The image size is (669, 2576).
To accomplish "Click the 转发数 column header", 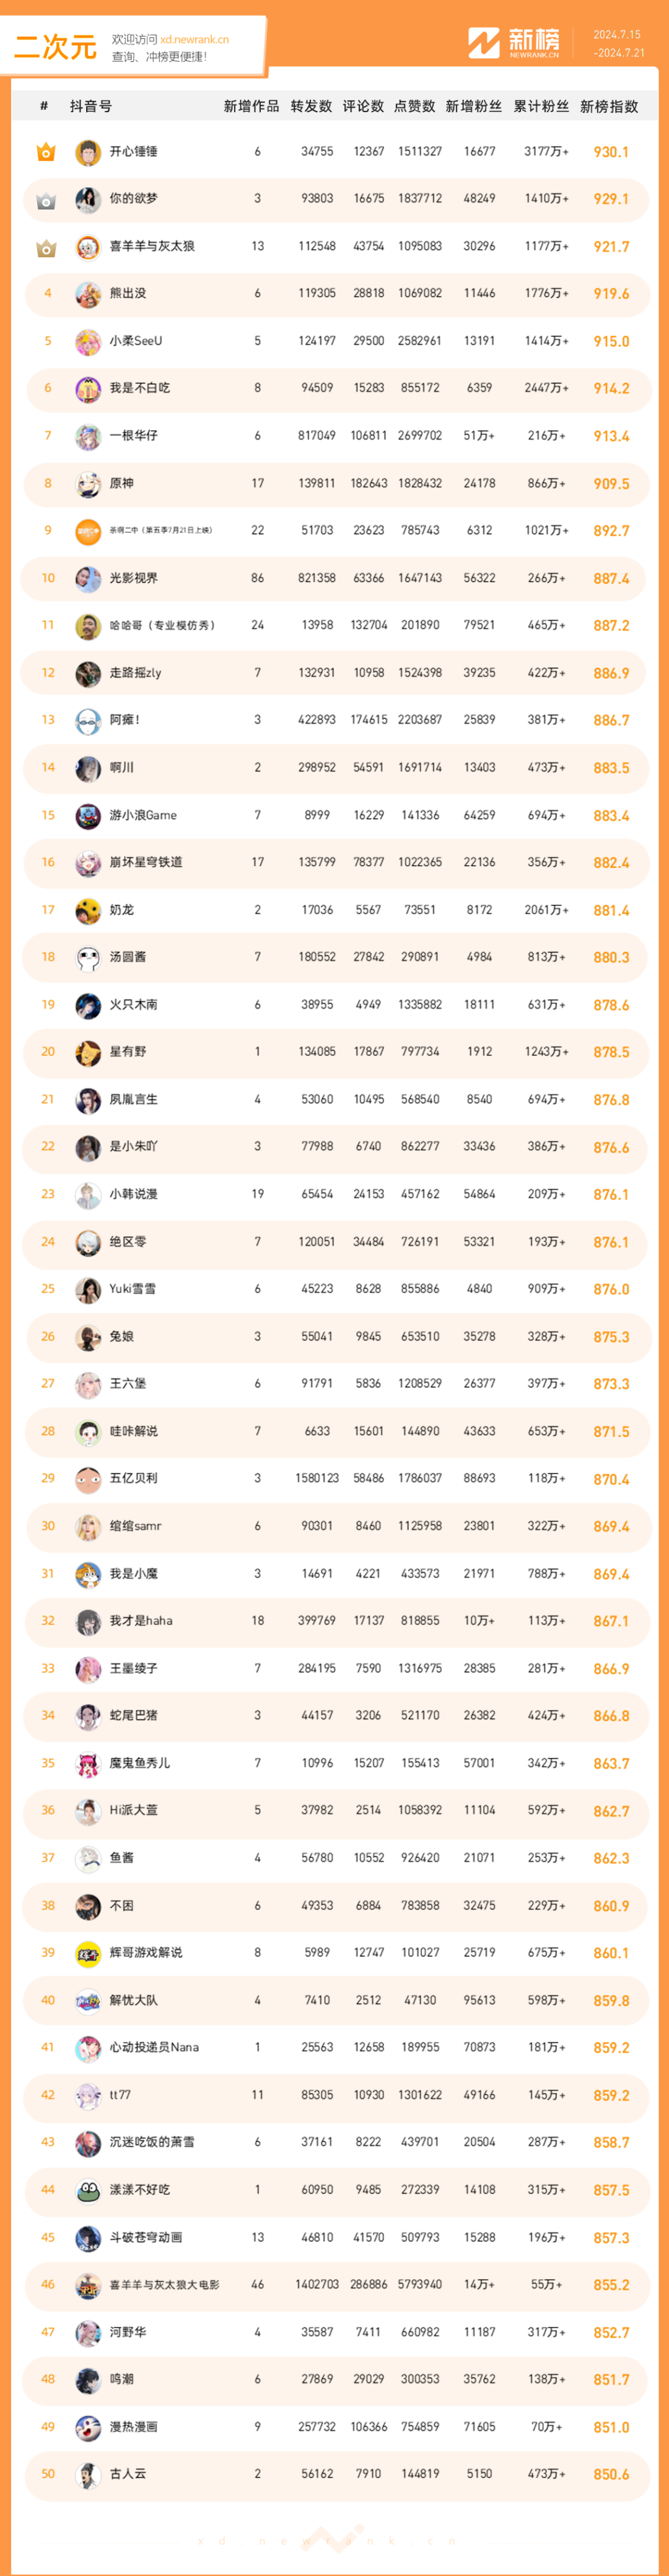I will click(311, 106).
